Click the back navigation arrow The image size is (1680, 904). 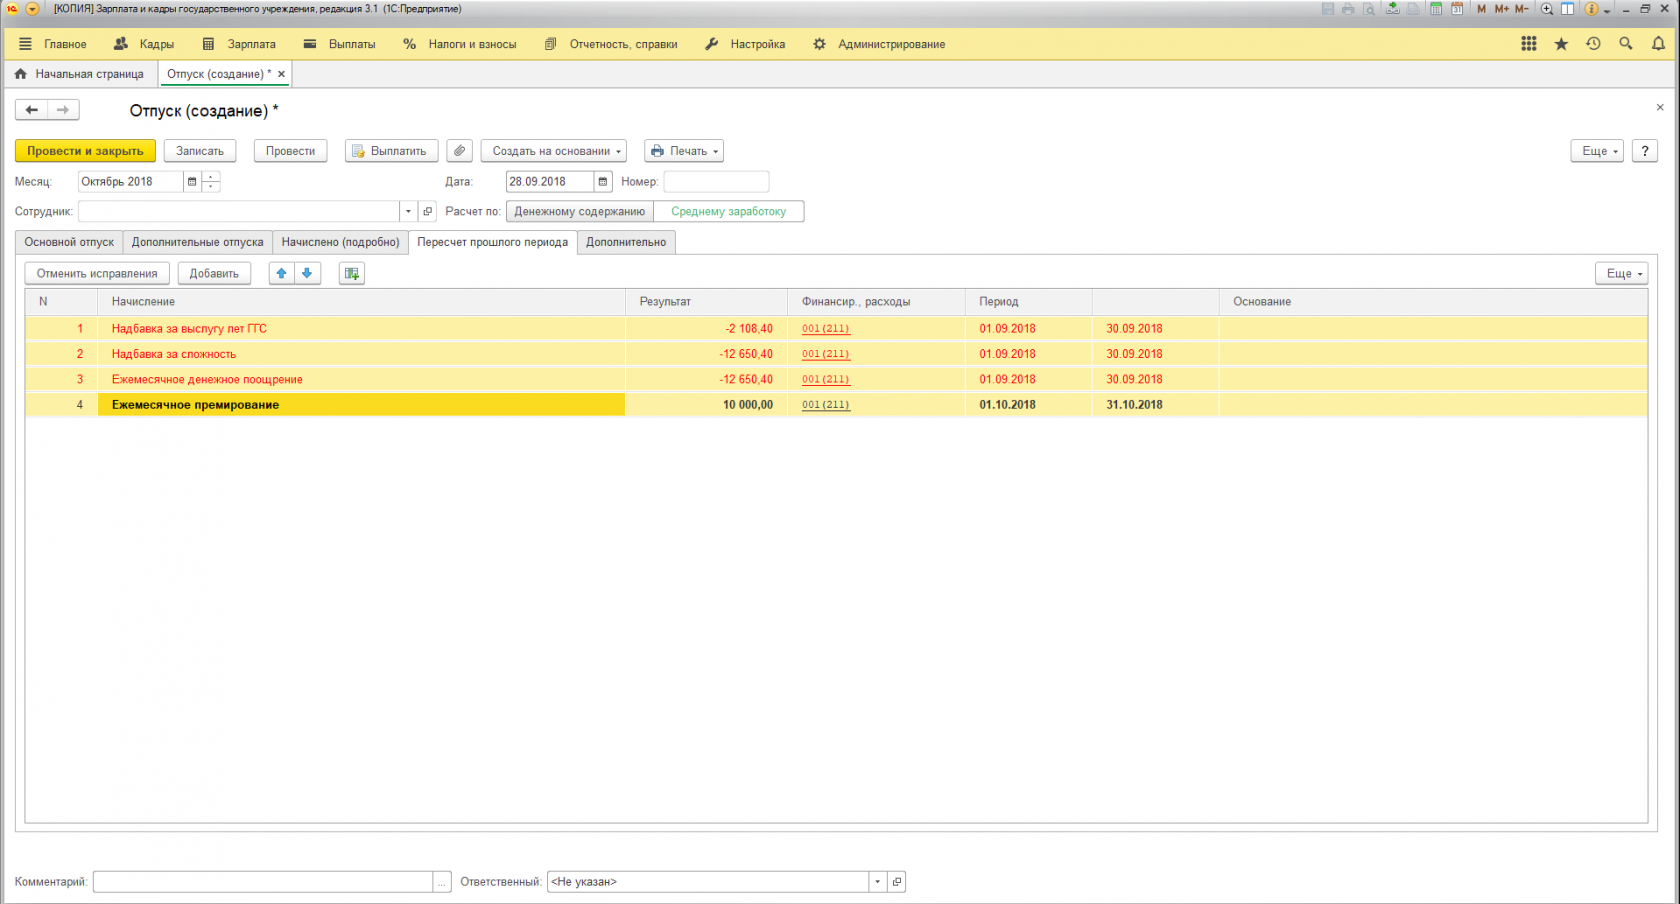click(x=31, y=110)
